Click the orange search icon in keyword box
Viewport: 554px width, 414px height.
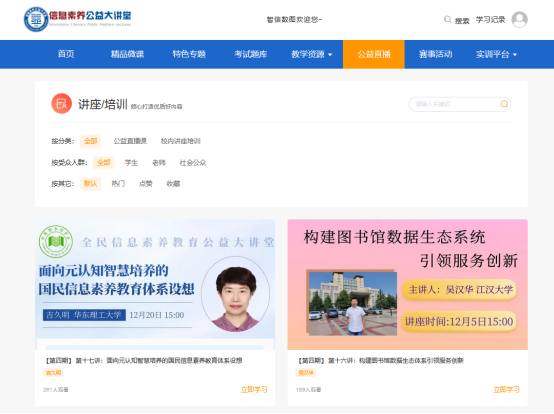(x=504, y=104)
